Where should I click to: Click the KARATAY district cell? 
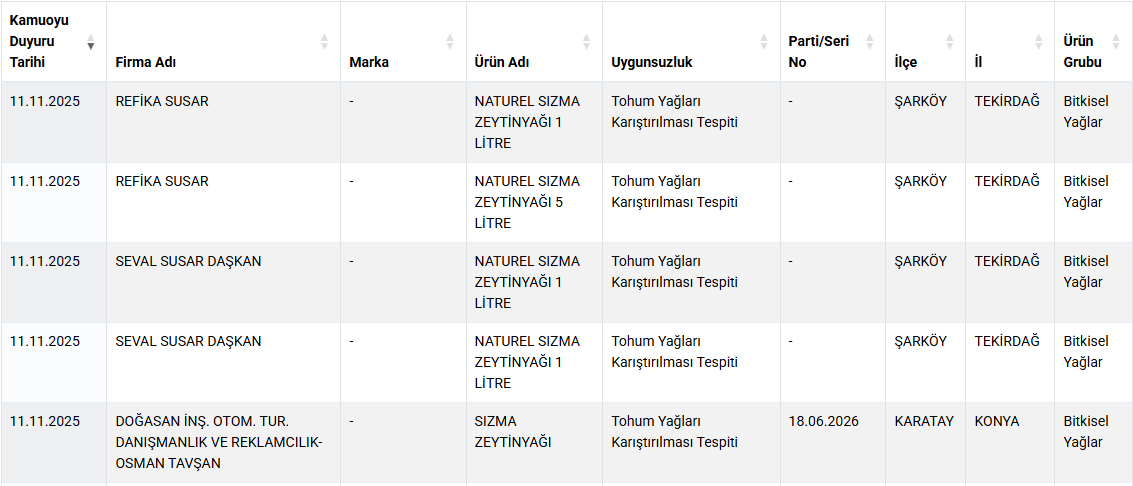[924, 421]
